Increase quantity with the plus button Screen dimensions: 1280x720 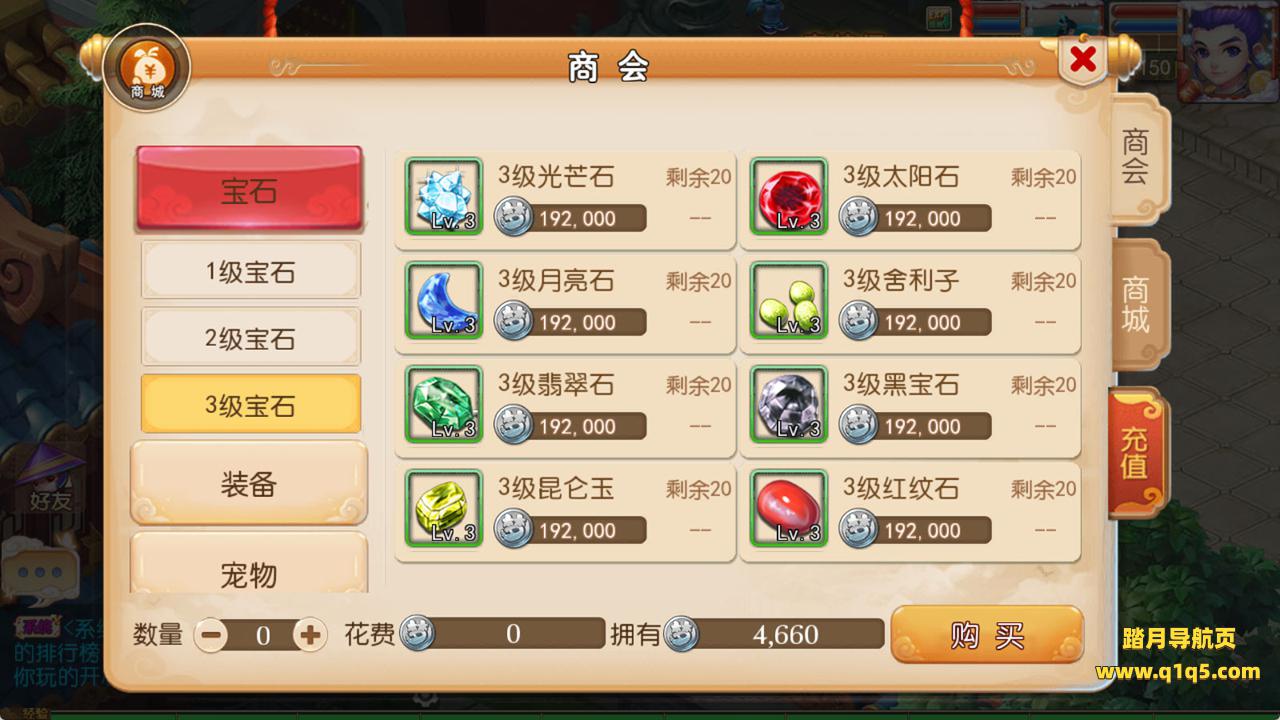click(x=310, y=635)
